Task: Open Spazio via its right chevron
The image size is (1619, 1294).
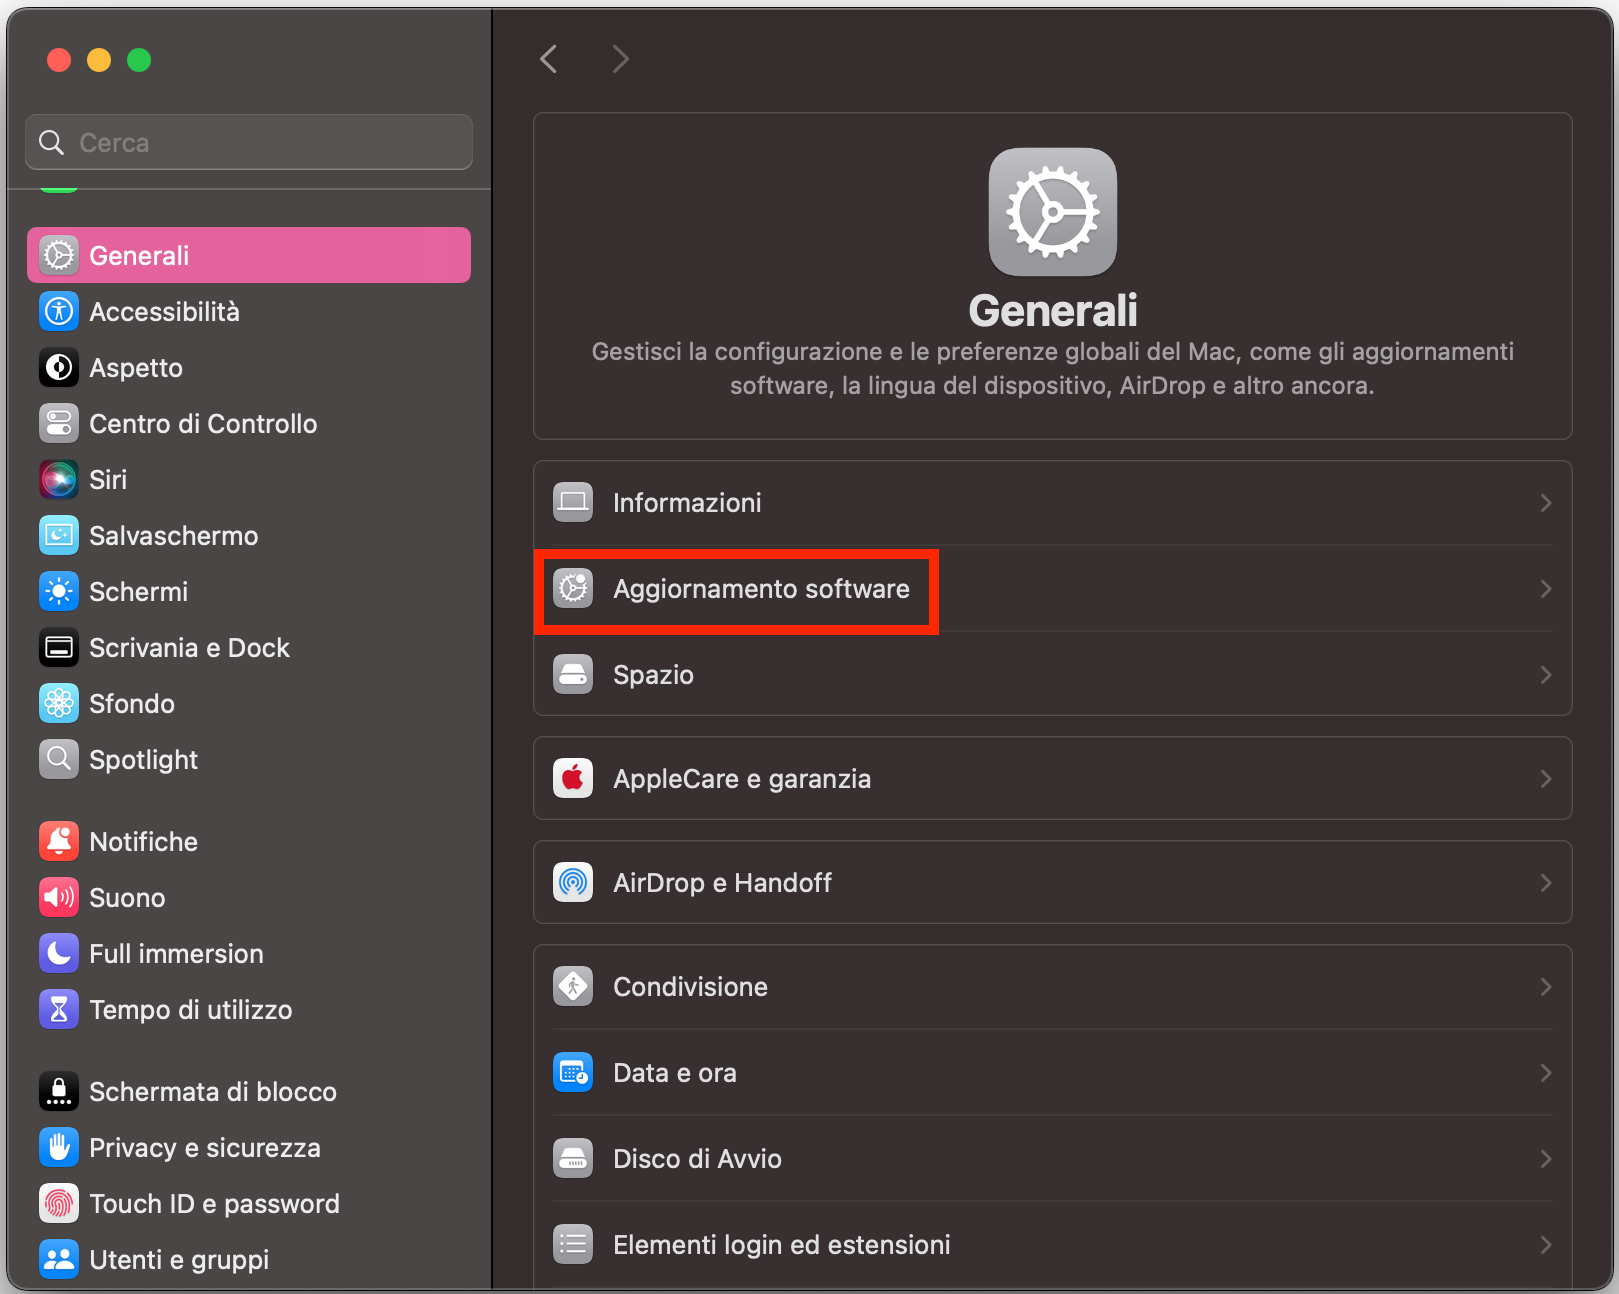Action: coord(1545,674)
